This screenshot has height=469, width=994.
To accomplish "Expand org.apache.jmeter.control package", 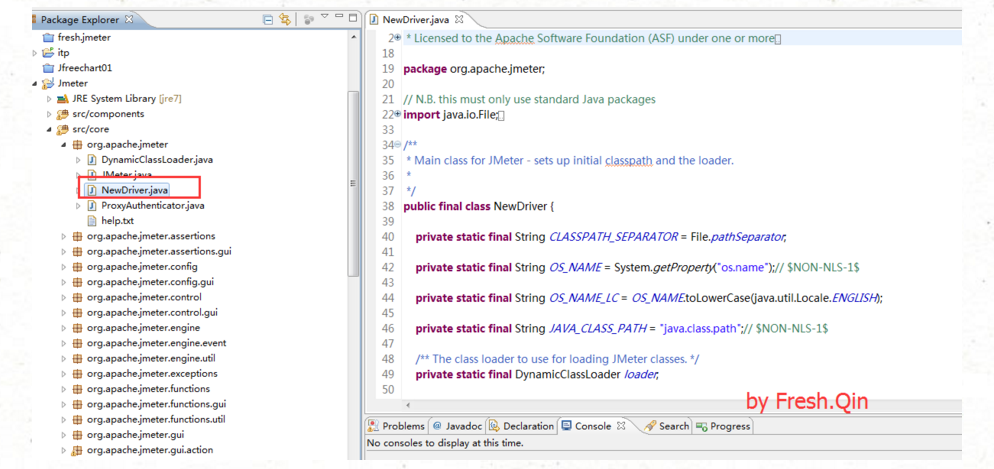I will click(63, 297).
